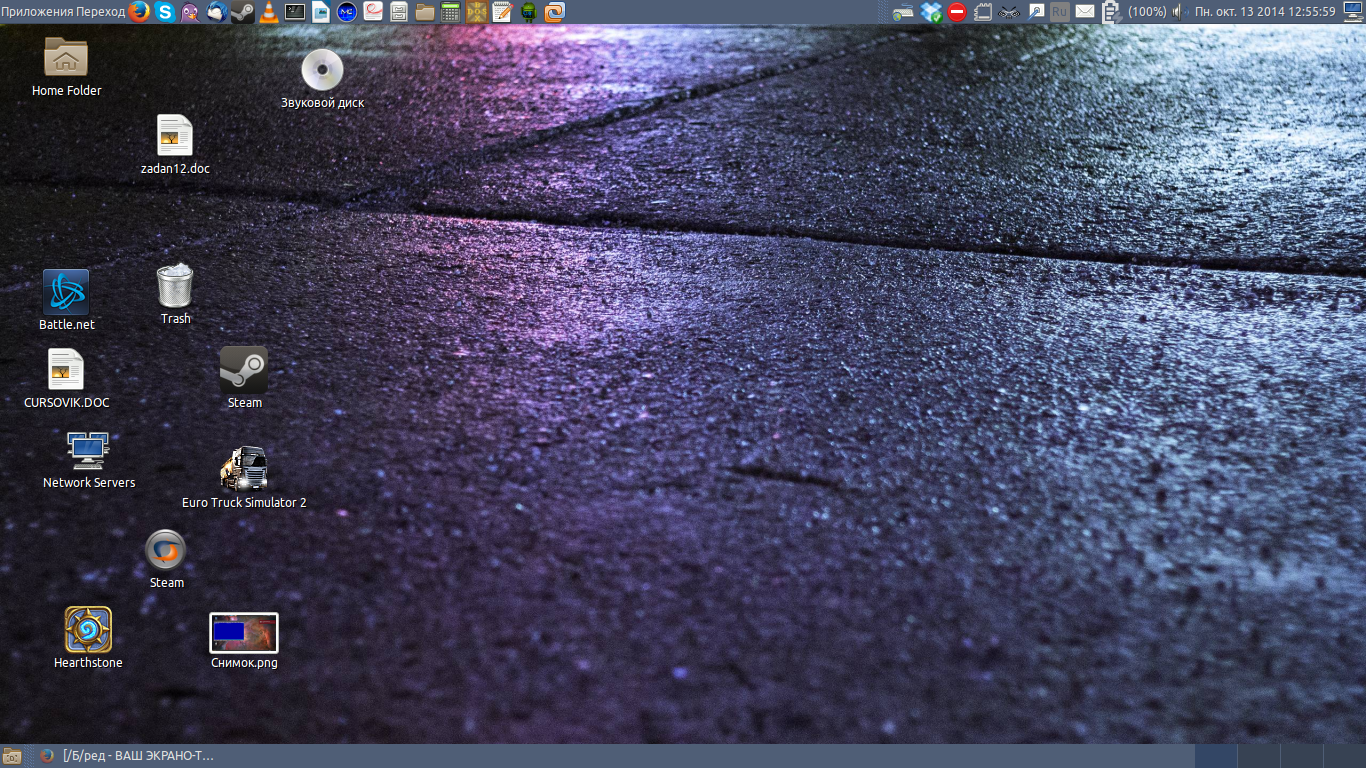1366x768 pixels.
Task: Click the volume speaker icon
Action: tap(1177, 12)
